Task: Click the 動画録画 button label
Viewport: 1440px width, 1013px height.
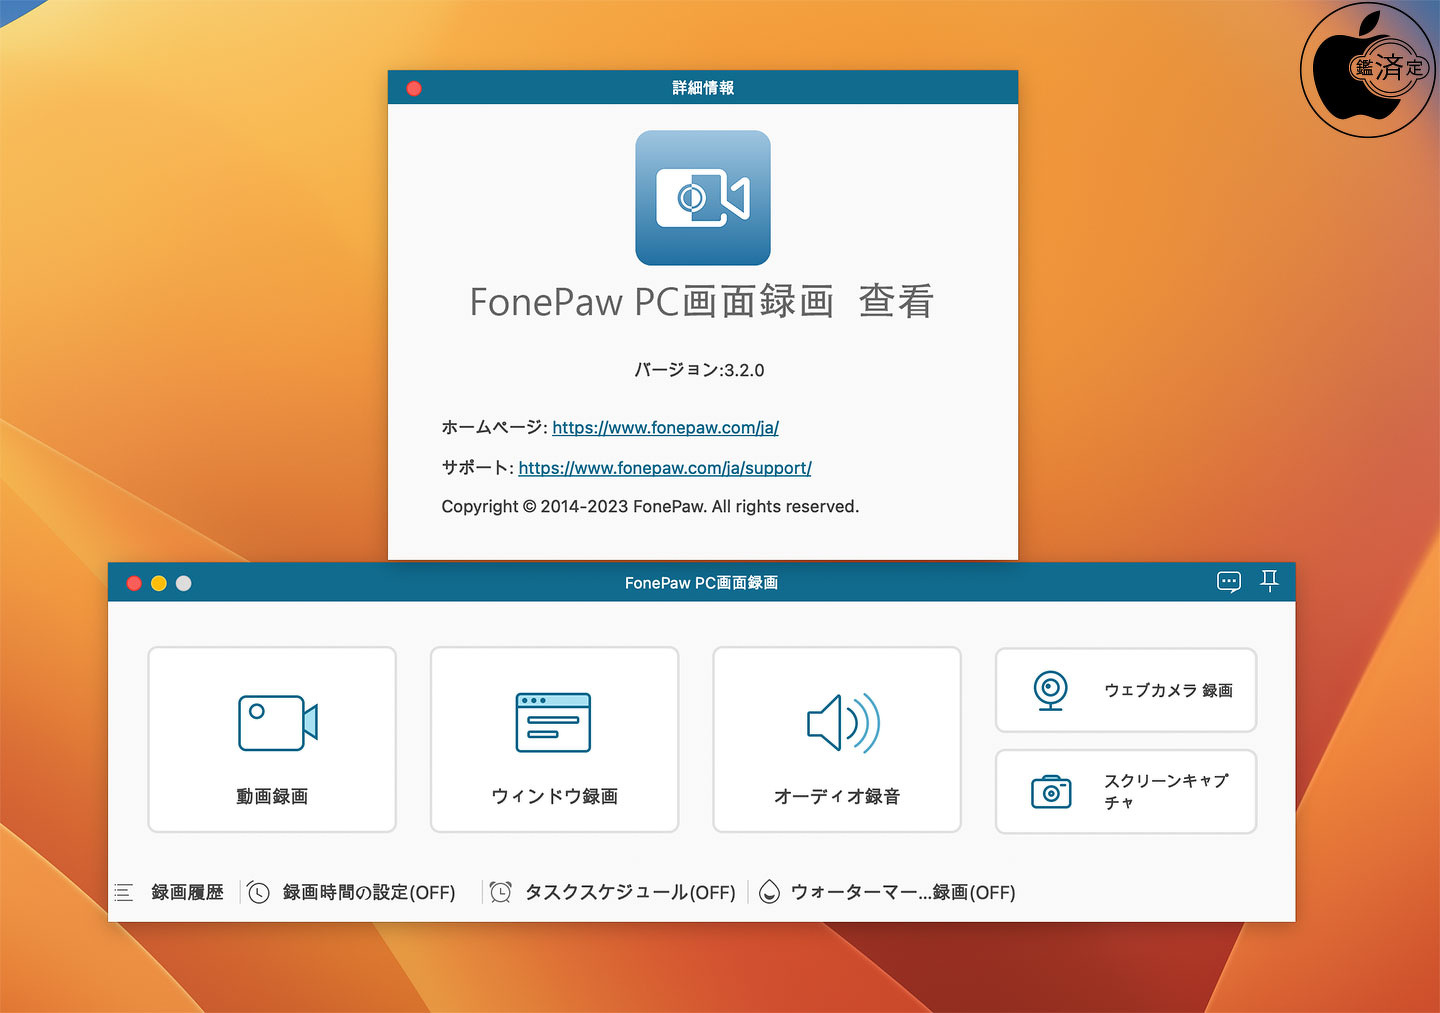Action: pyautogui.click(x=272, y=796)
